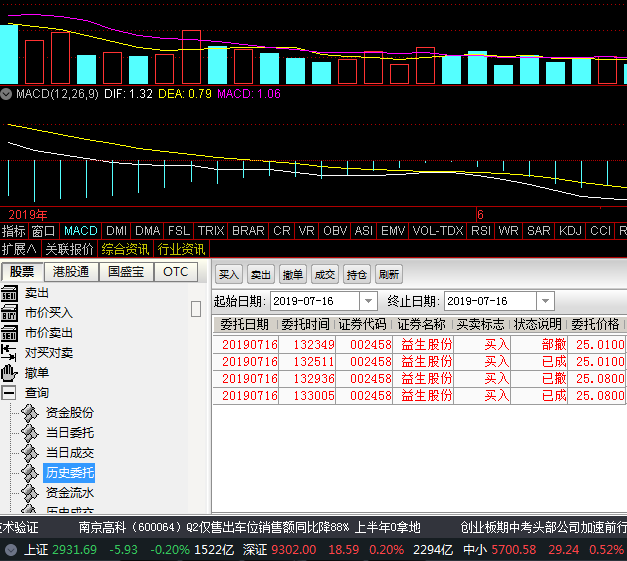Screen dimensions: 627x561
Task: Open the 综合资讯 tab
Action: [x=125, y=250]
